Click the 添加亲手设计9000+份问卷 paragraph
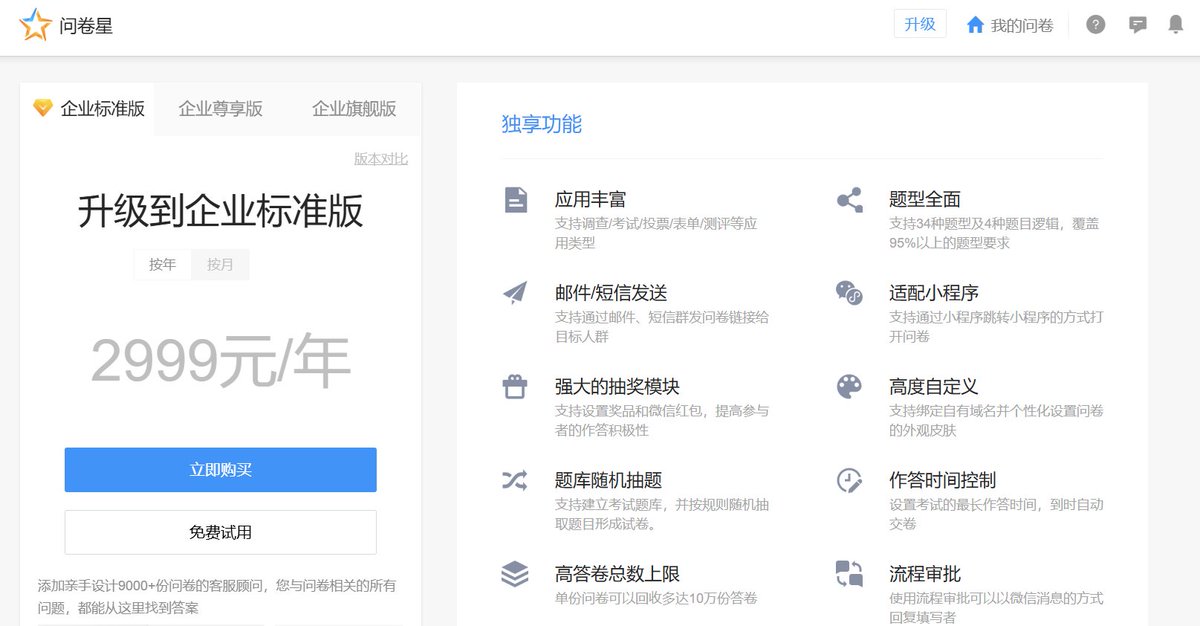Image resolution: width=1200 pixels, height=626 pixels. point(217,596)
